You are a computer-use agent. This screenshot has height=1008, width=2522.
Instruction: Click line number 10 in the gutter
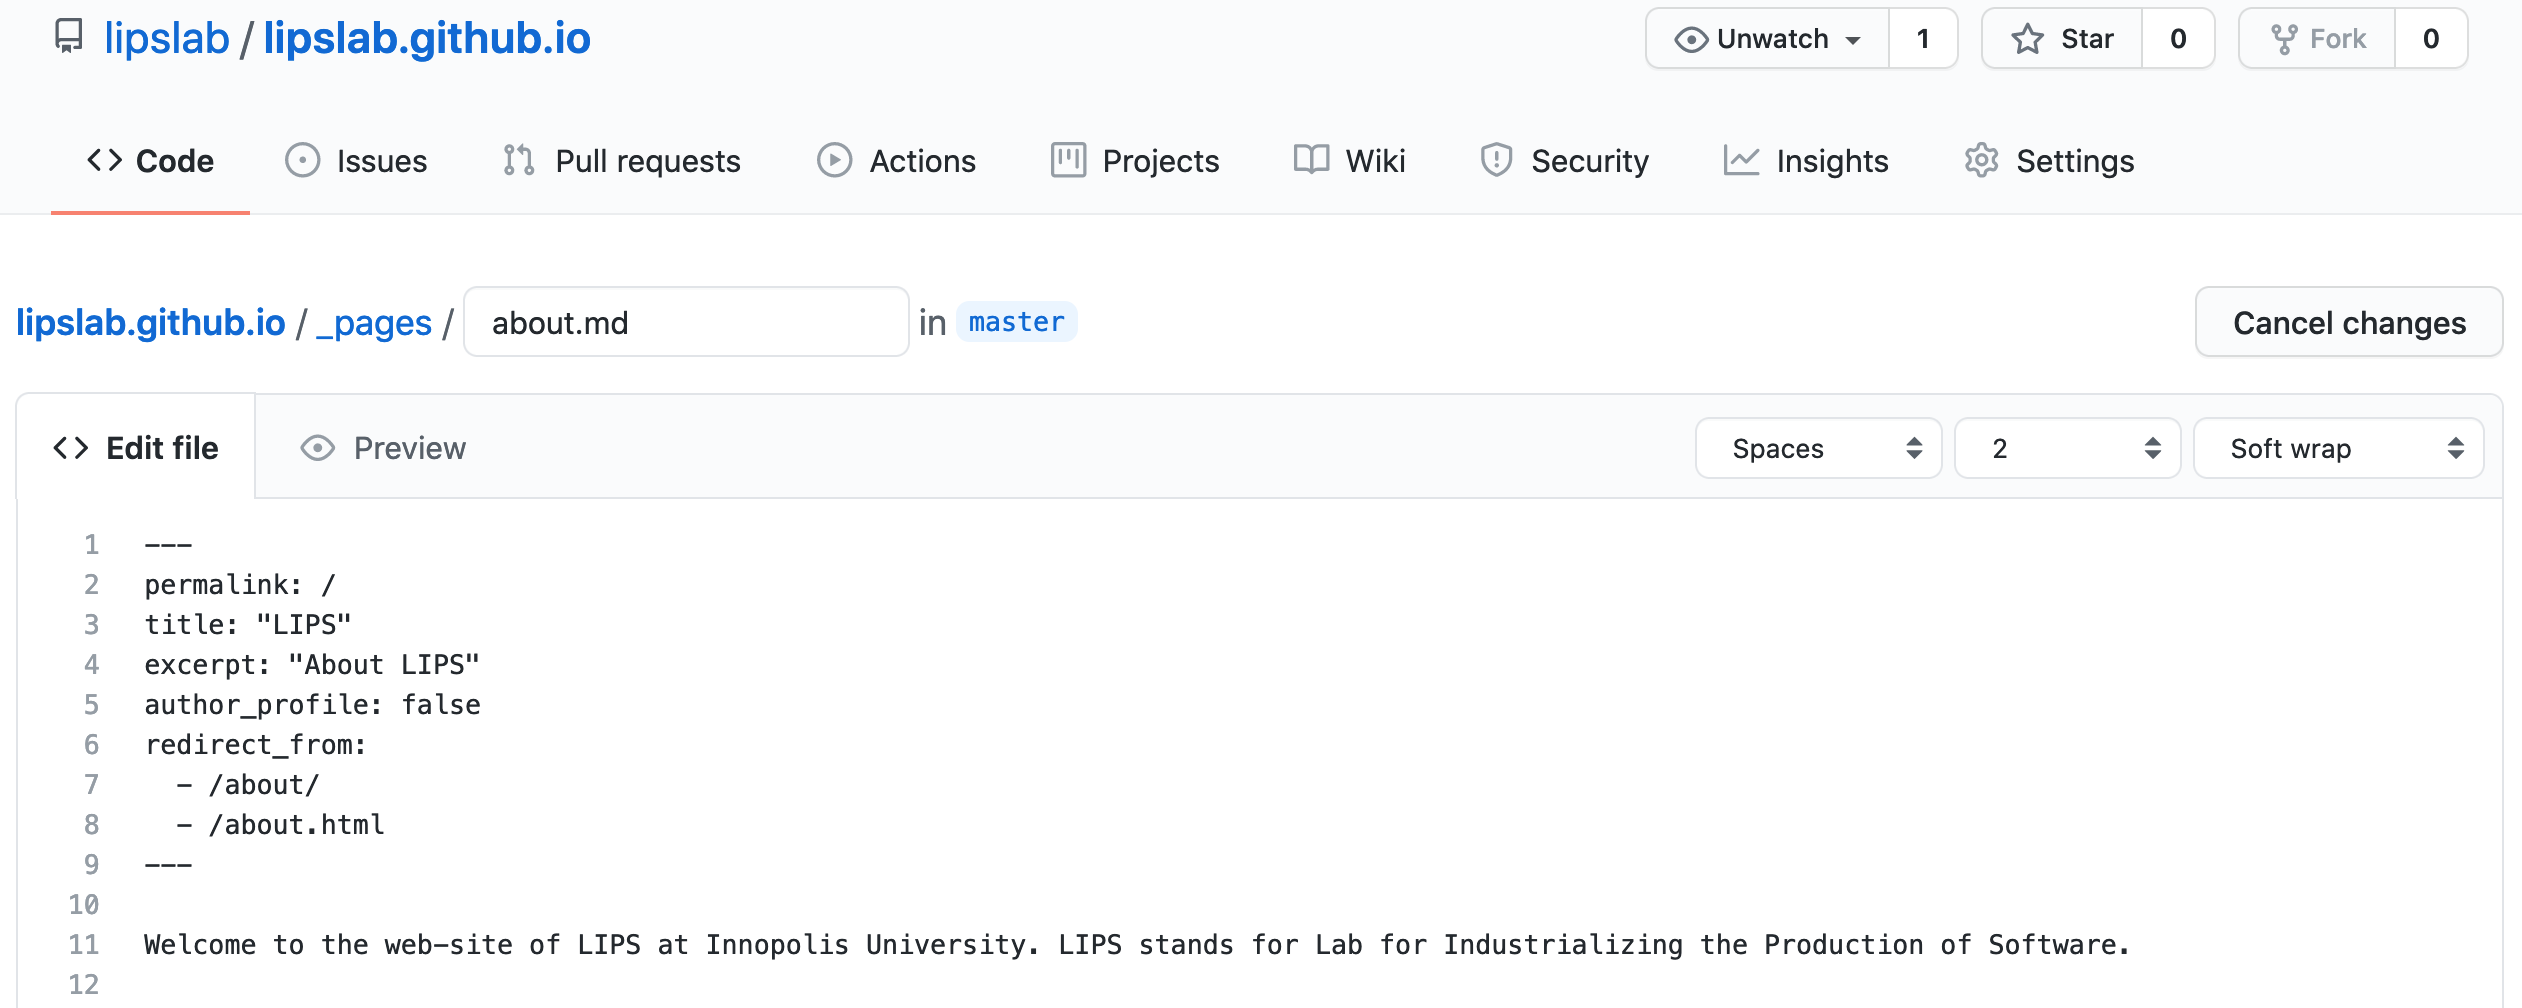pos(84,905)
